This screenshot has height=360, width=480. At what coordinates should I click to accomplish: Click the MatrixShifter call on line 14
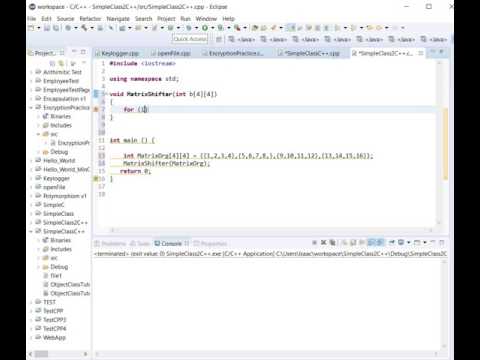[x=166, y=163]
